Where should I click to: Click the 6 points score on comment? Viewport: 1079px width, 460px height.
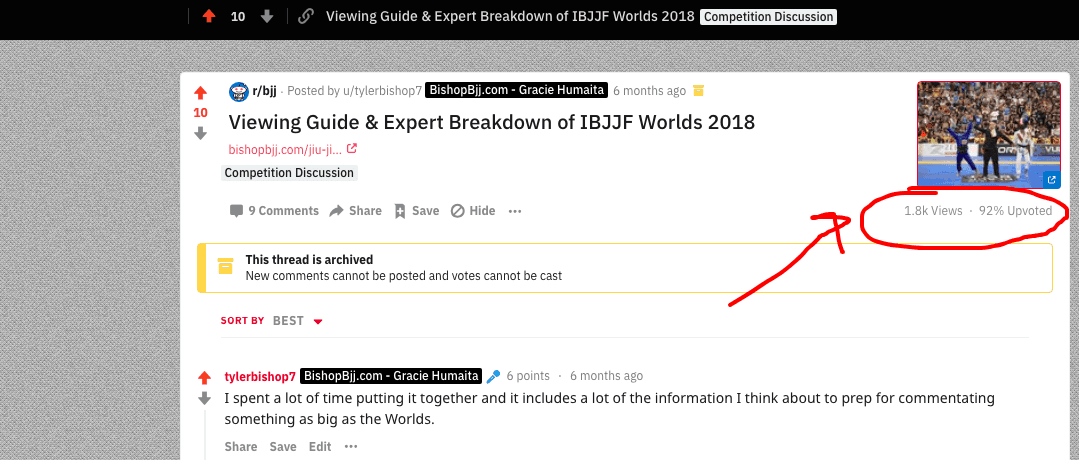coord(528,376)
